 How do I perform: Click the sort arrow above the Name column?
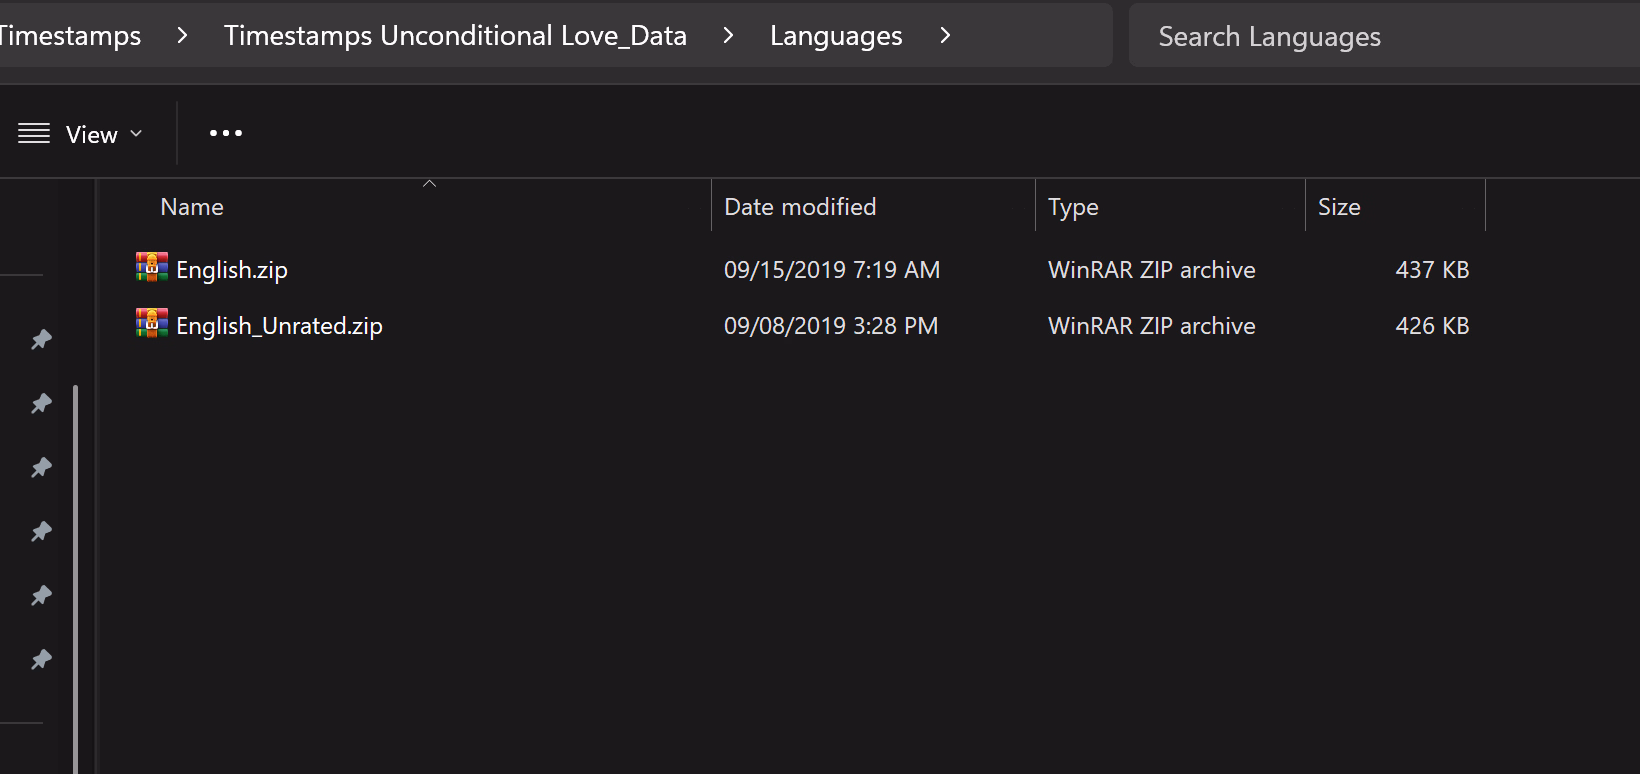point(429,184)
